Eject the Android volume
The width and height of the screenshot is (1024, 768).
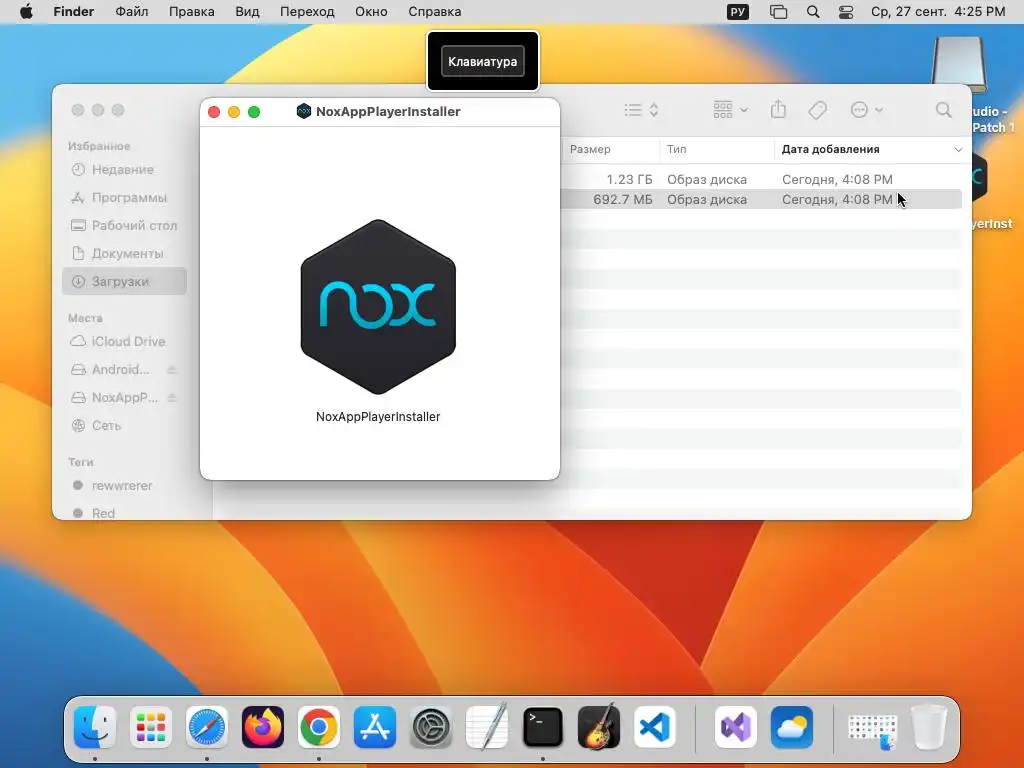click(171, 370)
